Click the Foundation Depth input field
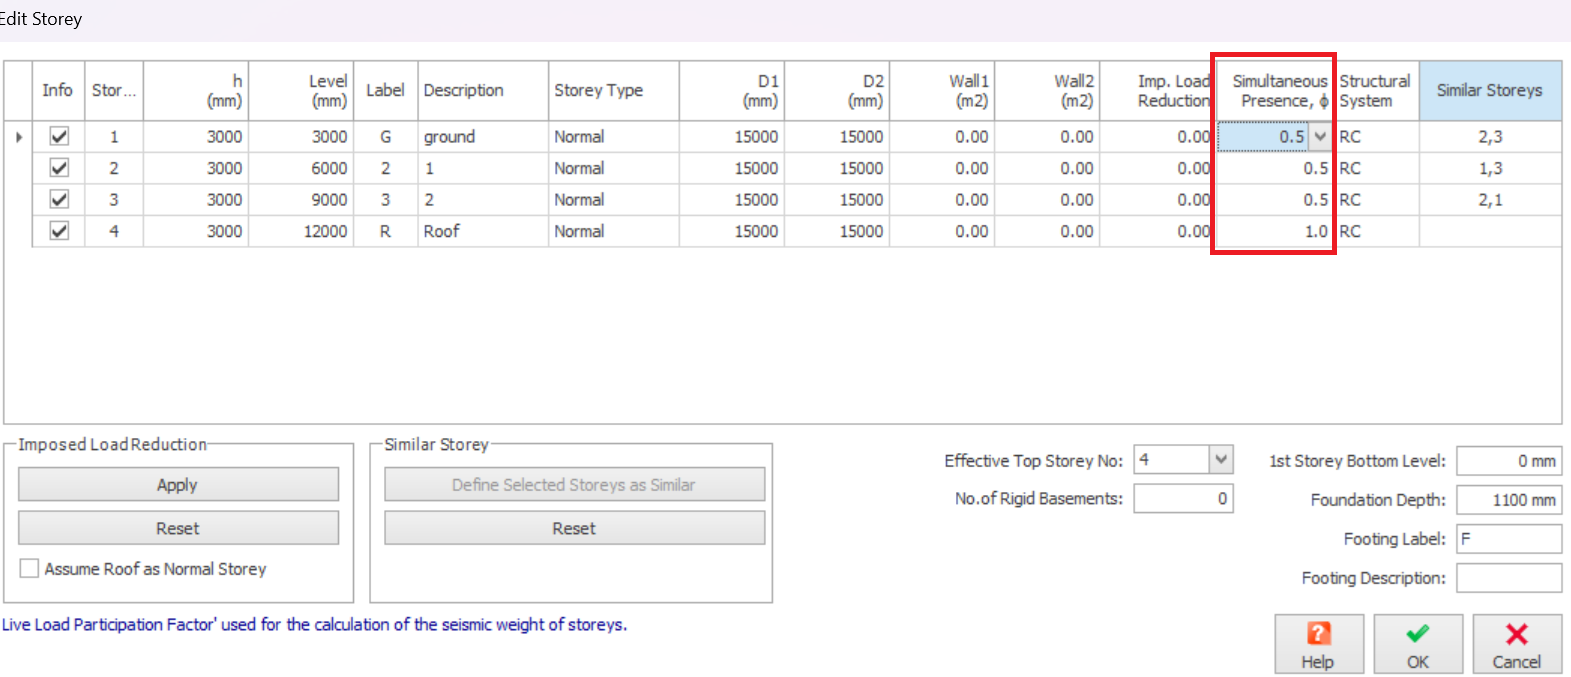Image resolution: width=1571 pixels, height=677 pixels. (1508, 500)
